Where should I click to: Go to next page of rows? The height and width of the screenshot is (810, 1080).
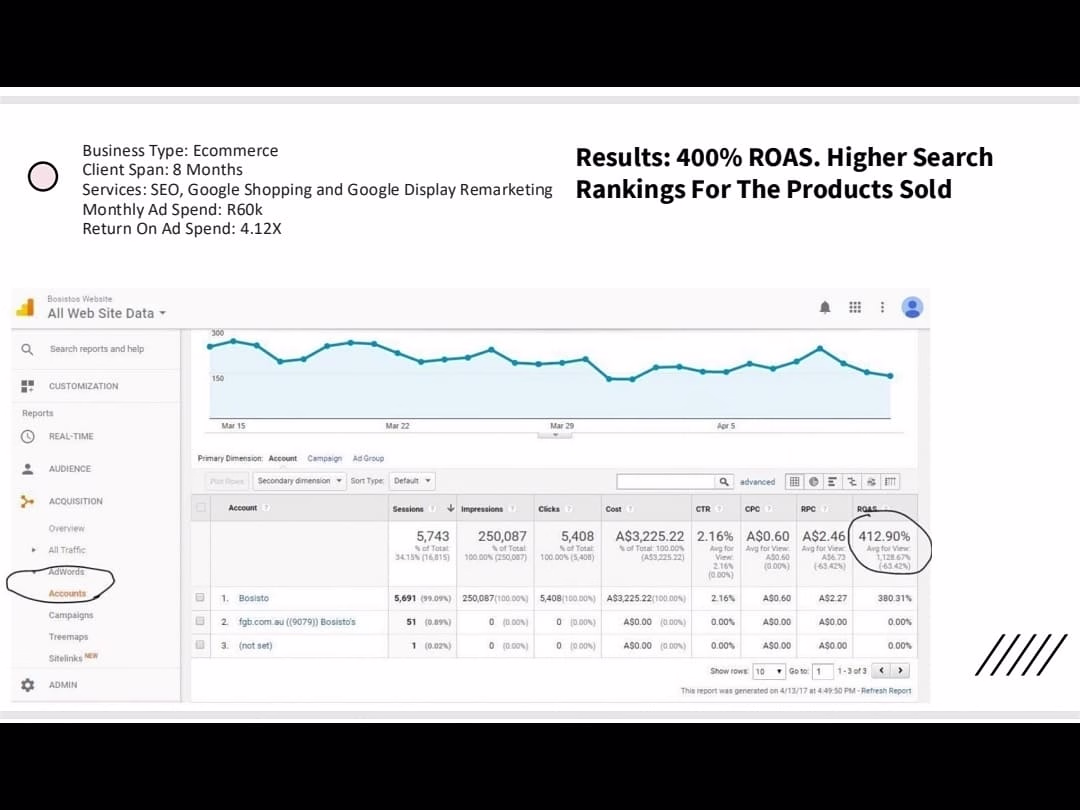[900, 670]
